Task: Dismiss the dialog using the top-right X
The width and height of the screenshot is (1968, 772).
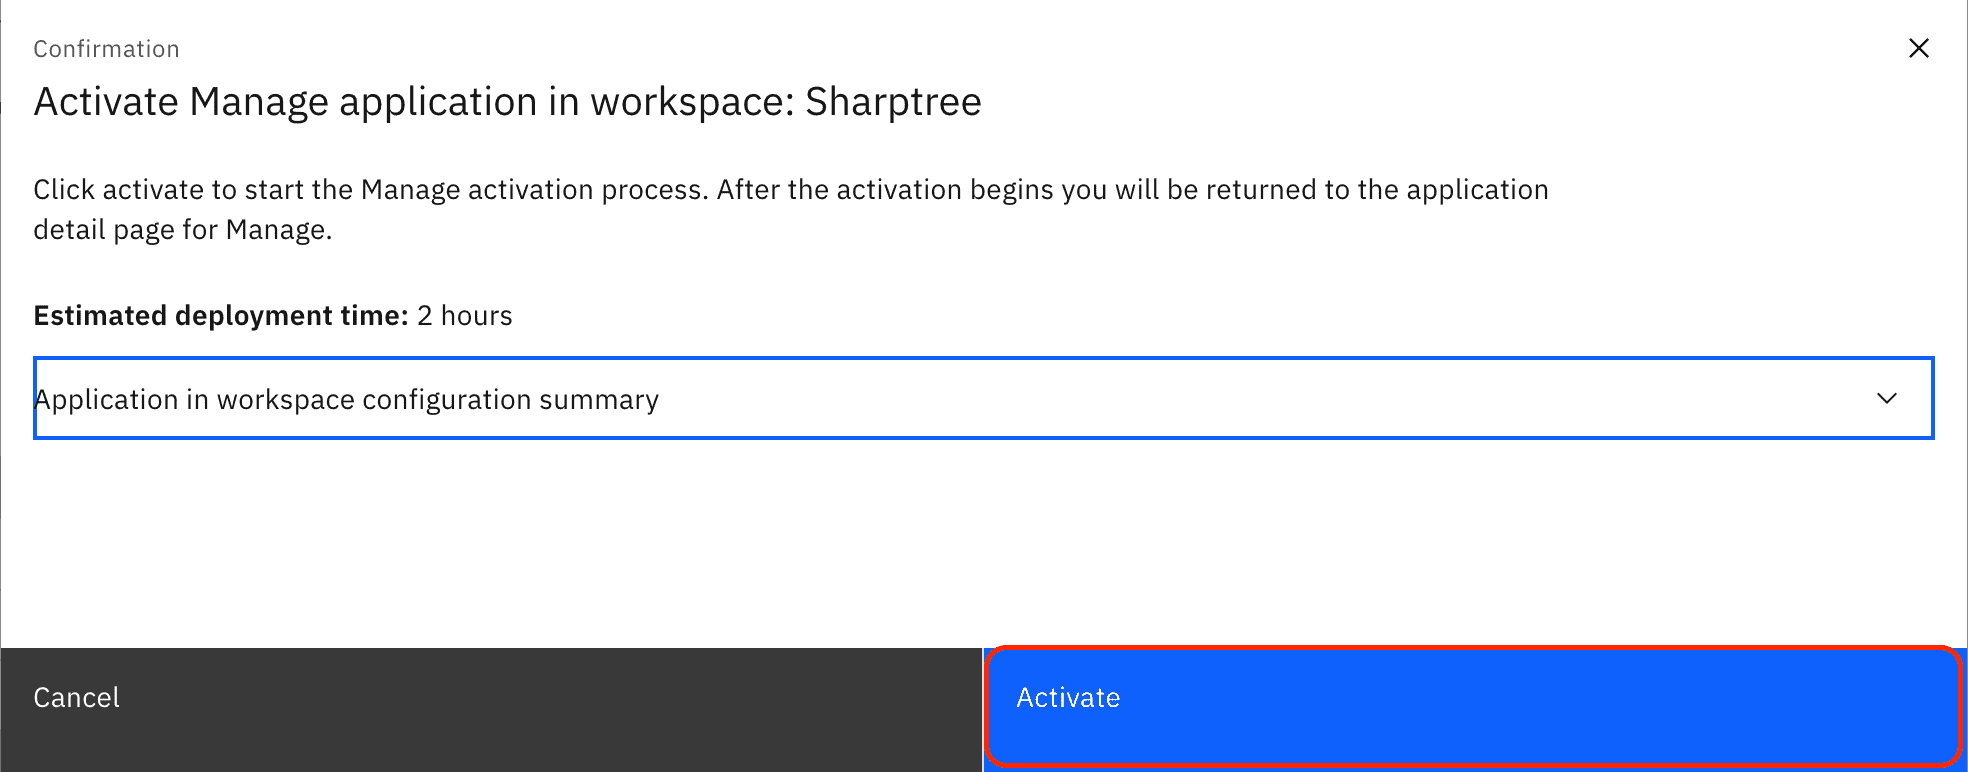Action: (1918, 48)
